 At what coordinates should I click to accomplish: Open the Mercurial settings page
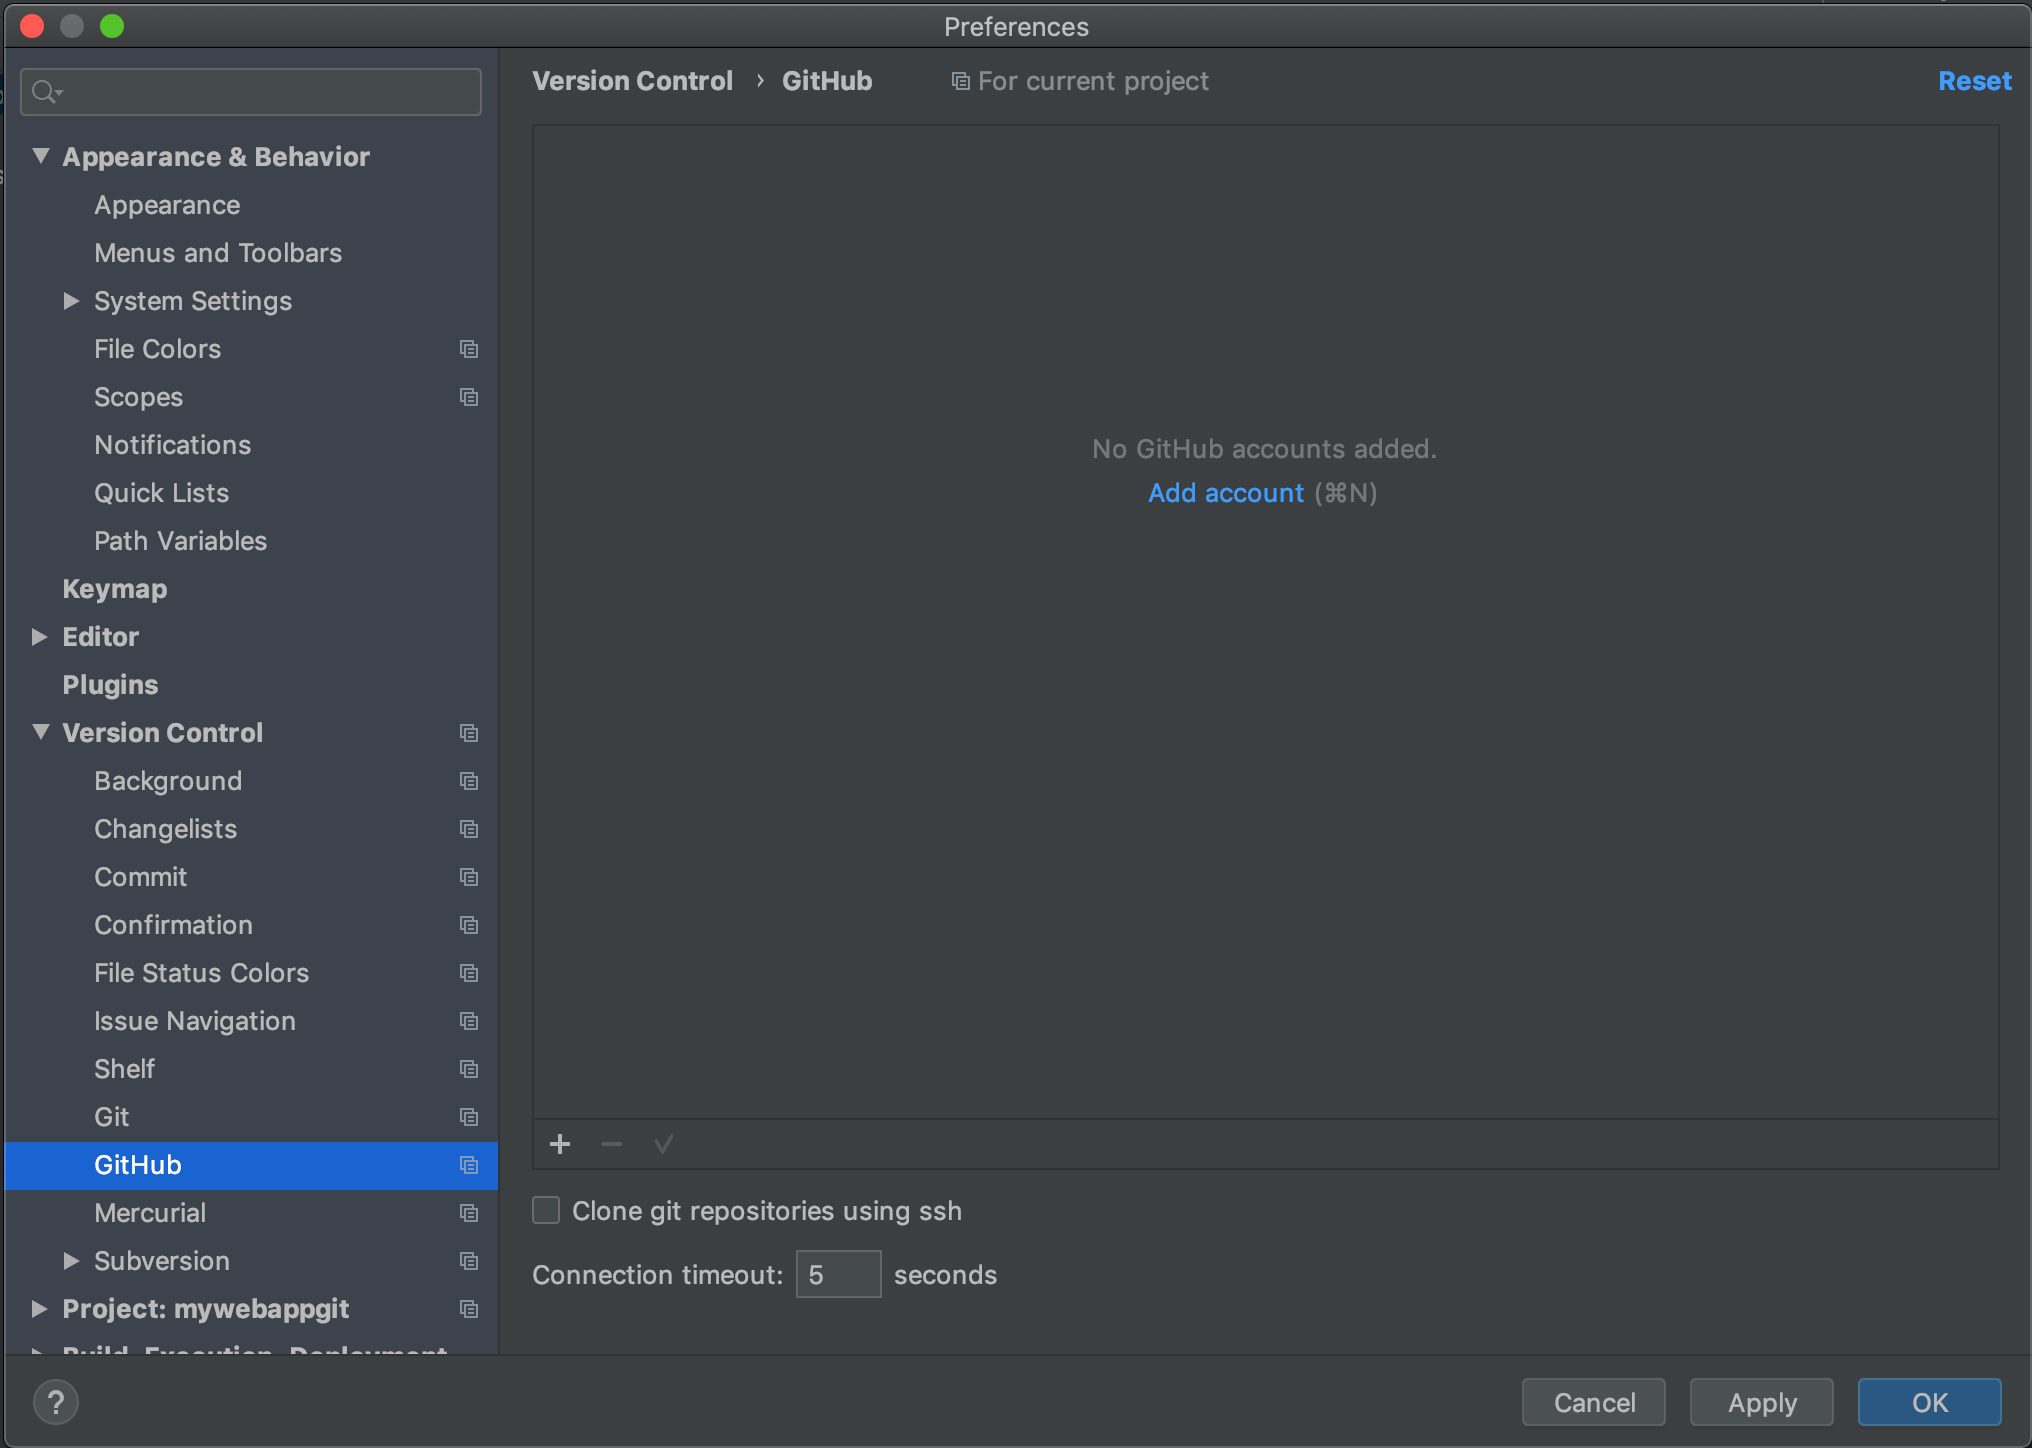(x=150, y=1213)
